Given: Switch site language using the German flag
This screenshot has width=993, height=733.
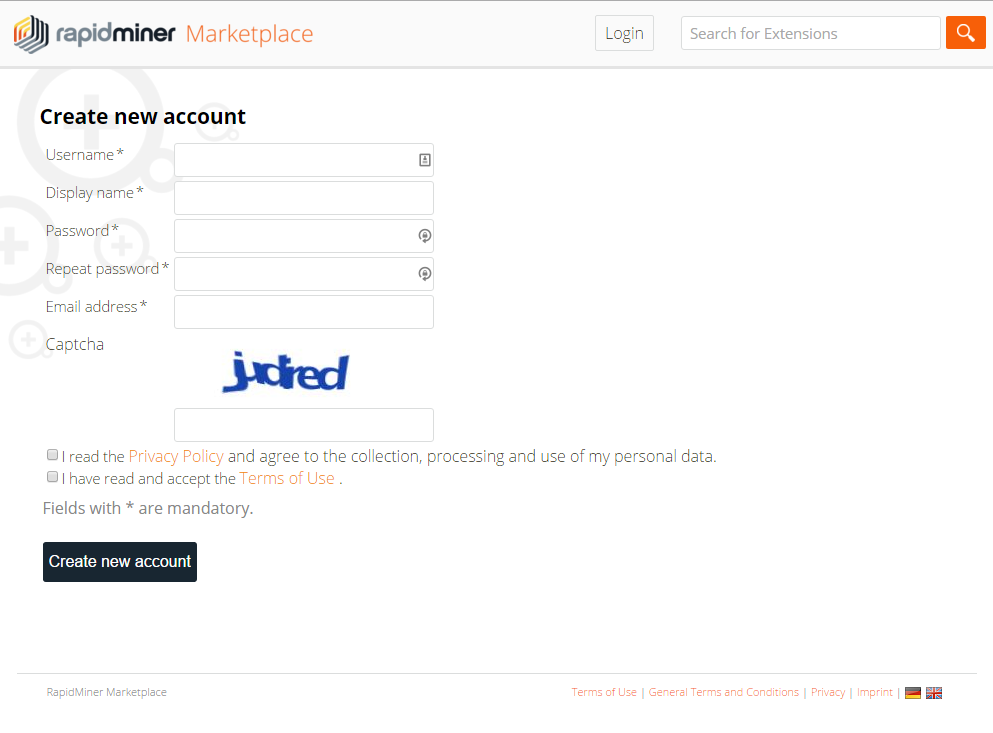Looking at the screenshot, I should (913, 692).
